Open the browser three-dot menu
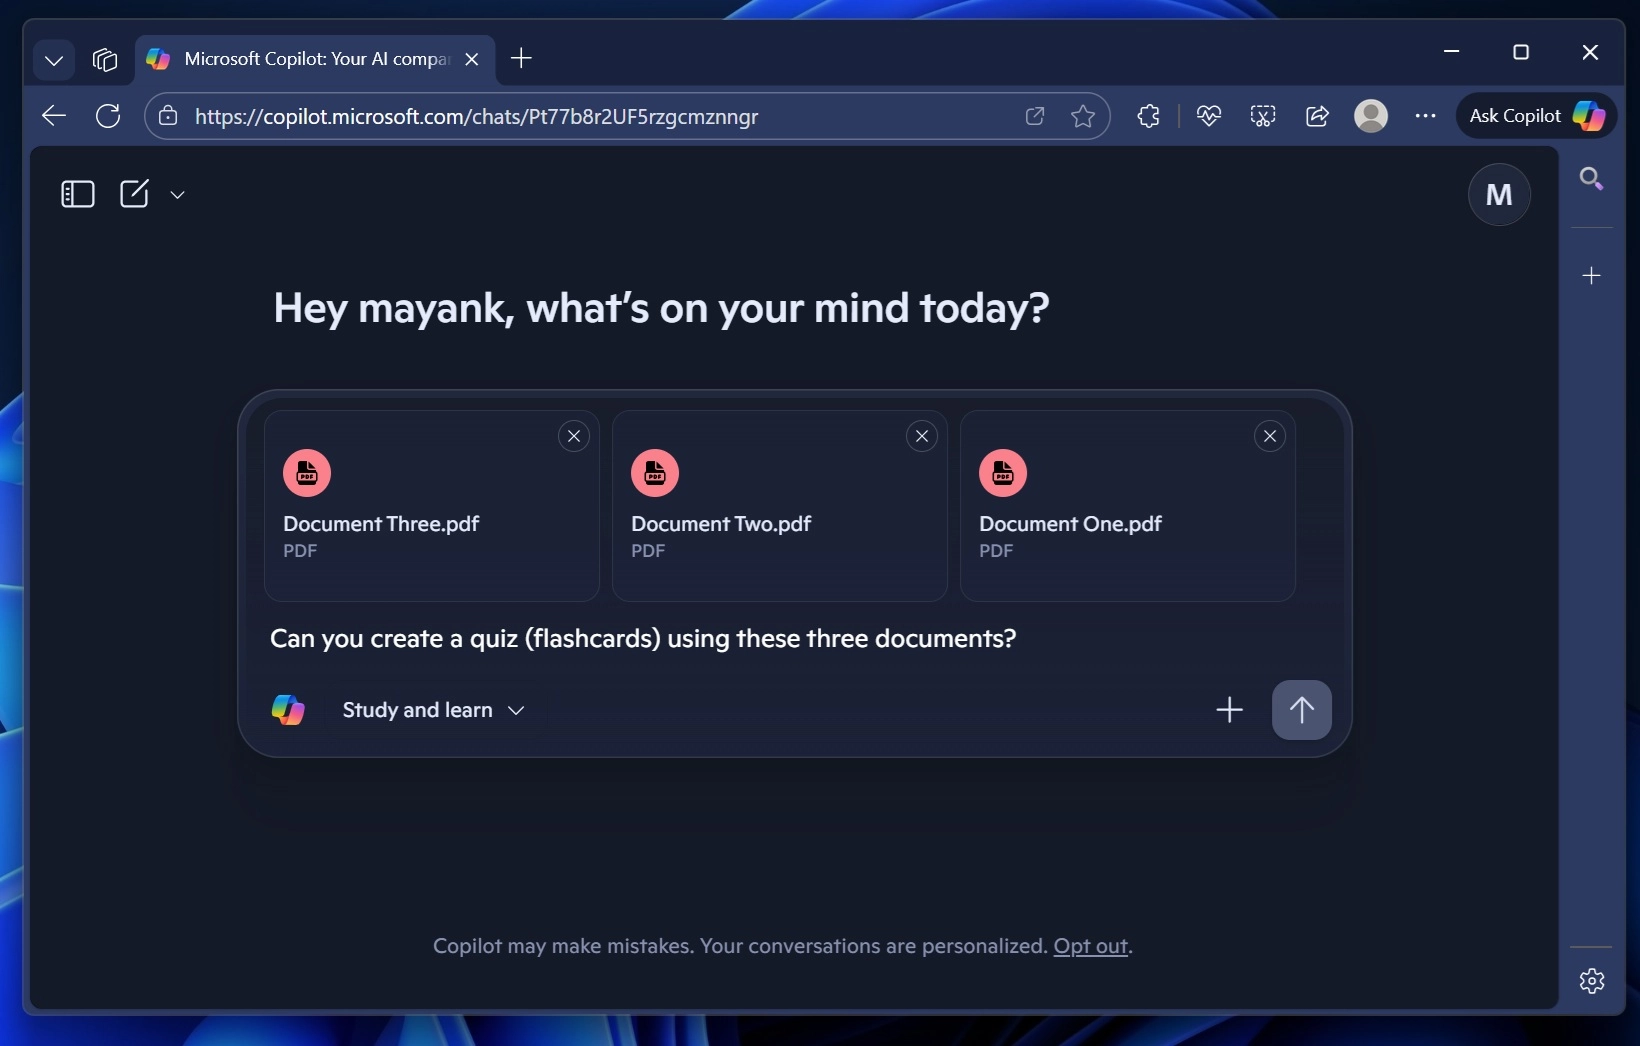Screen dimensions: 1640x1046 pyautogui.click(x=1426, y=116)
